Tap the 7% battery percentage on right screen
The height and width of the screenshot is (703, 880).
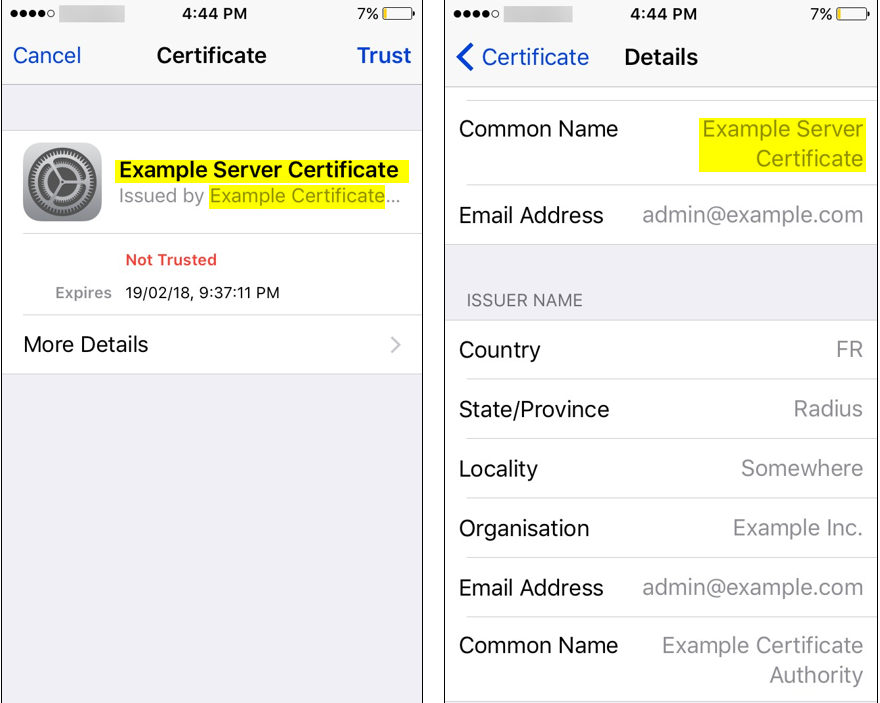pyautogui.click(x=821, y=13)
